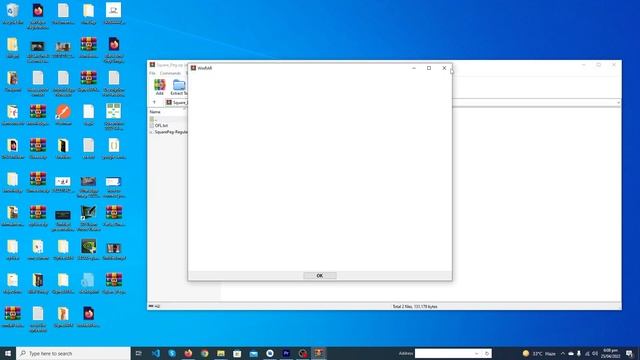Expand the taskbar Address toolbar dropdown
The image size is (640, 360).
point(477,353)
